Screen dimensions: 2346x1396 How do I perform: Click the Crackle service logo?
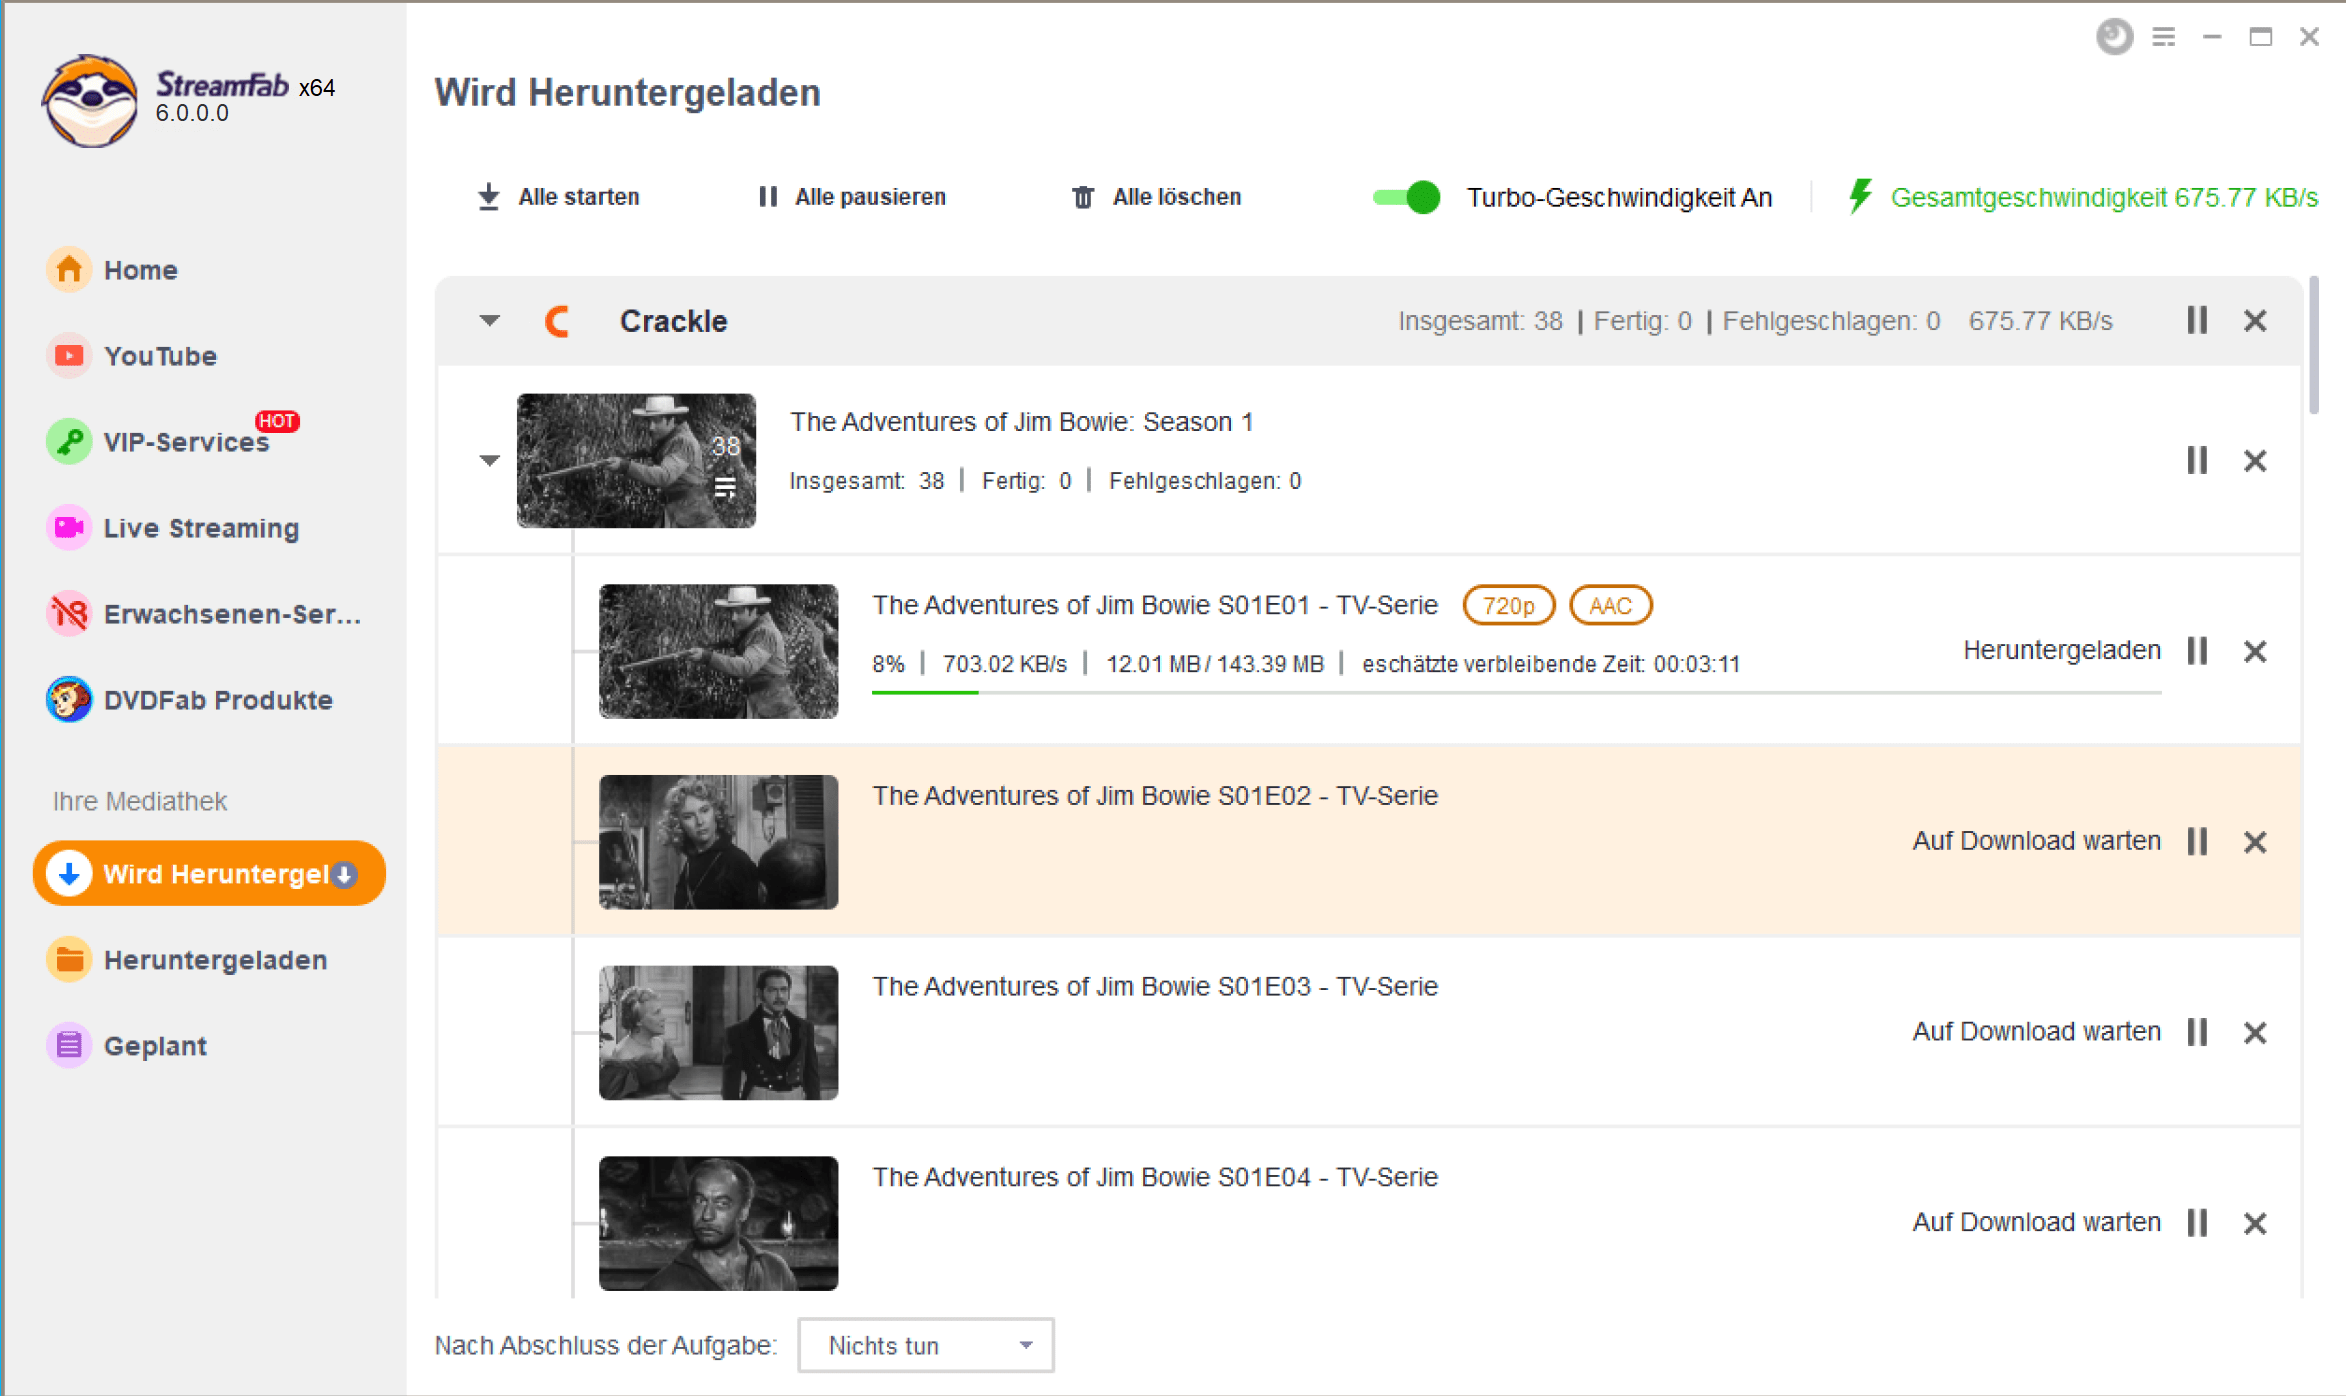click(558, 321)
